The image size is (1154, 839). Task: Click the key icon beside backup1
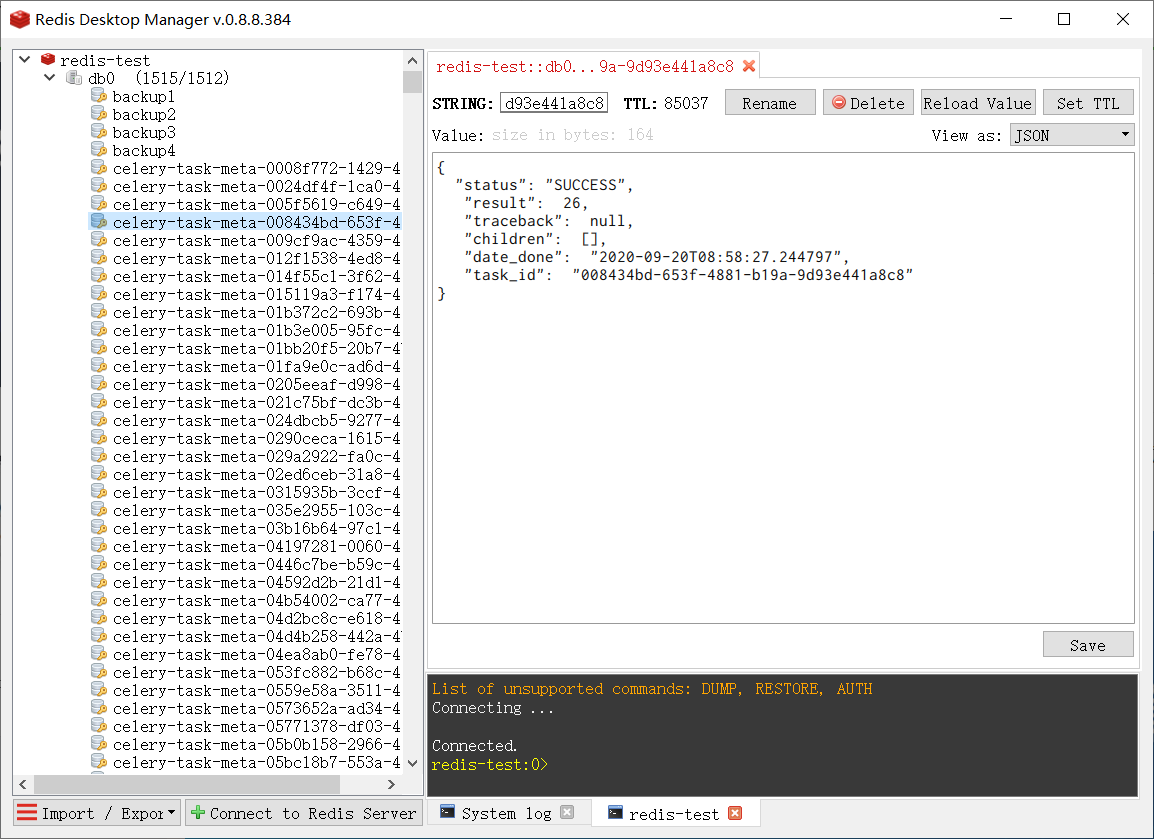pos(98,96)
